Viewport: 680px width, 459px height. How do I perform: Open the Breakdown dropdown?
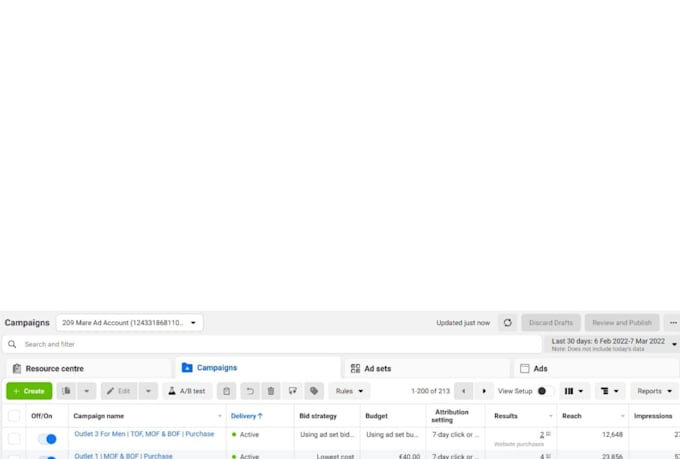pos(610,391)
